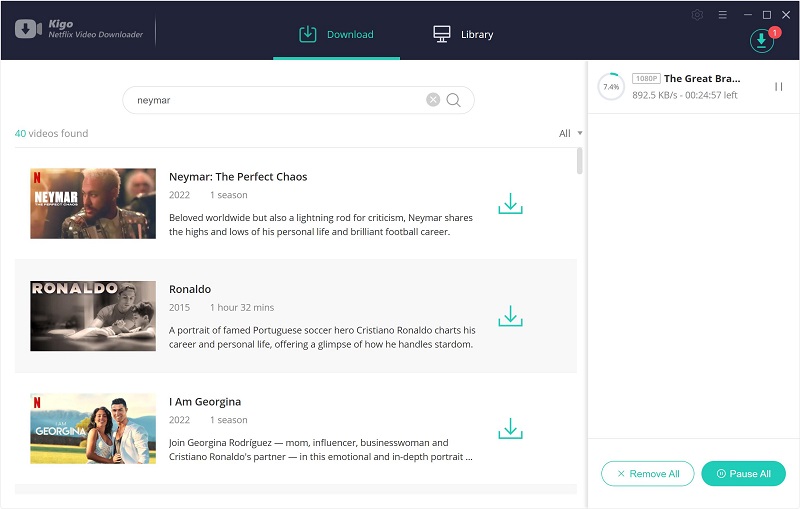Clear the neymar search text

point(433,99)
